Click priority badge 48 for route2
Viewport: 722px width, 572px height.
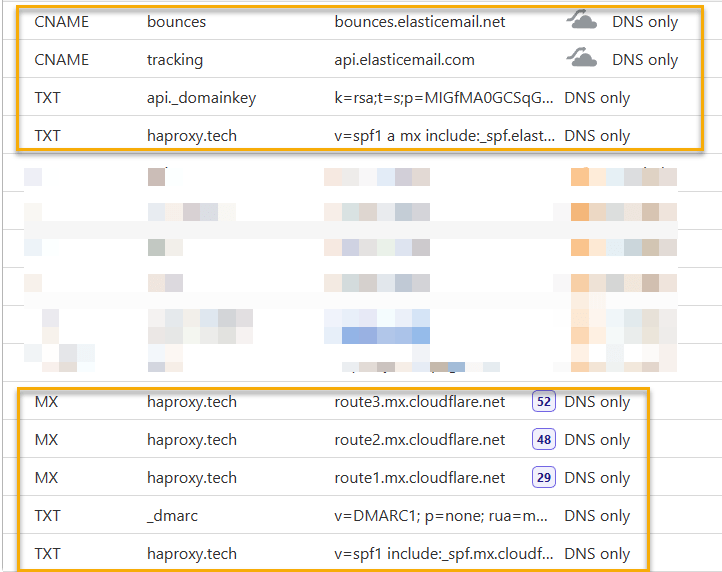click(x=544, y=439)
